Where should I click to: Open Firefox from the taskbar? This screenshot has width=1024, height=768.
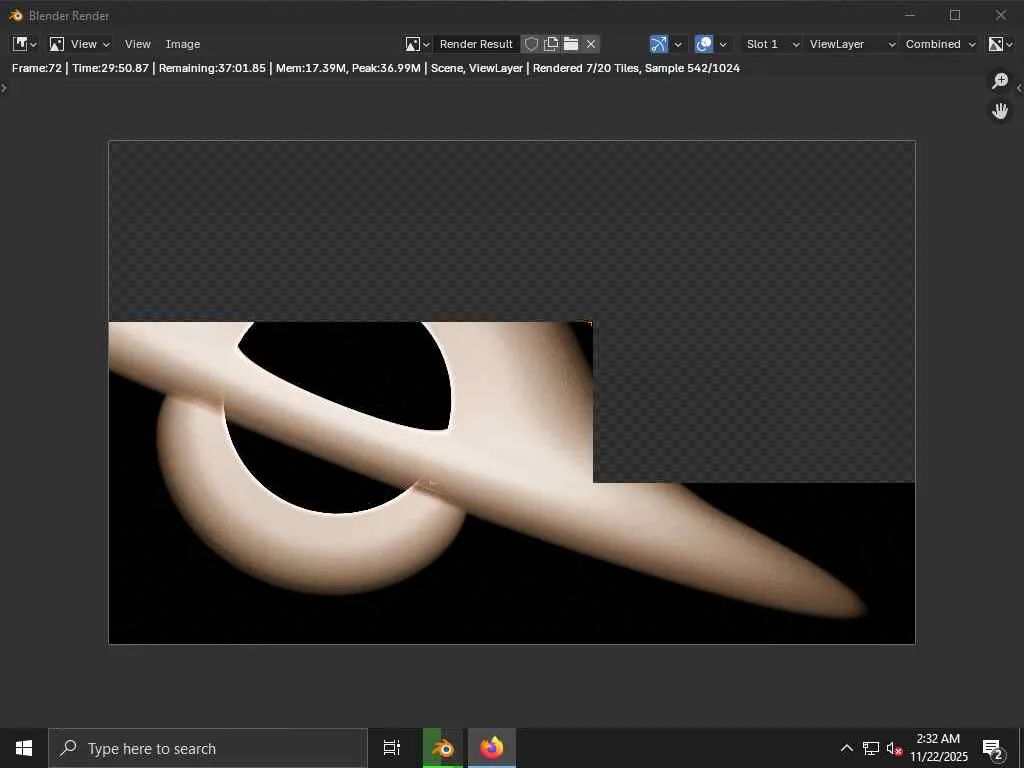tap(491, 748)
